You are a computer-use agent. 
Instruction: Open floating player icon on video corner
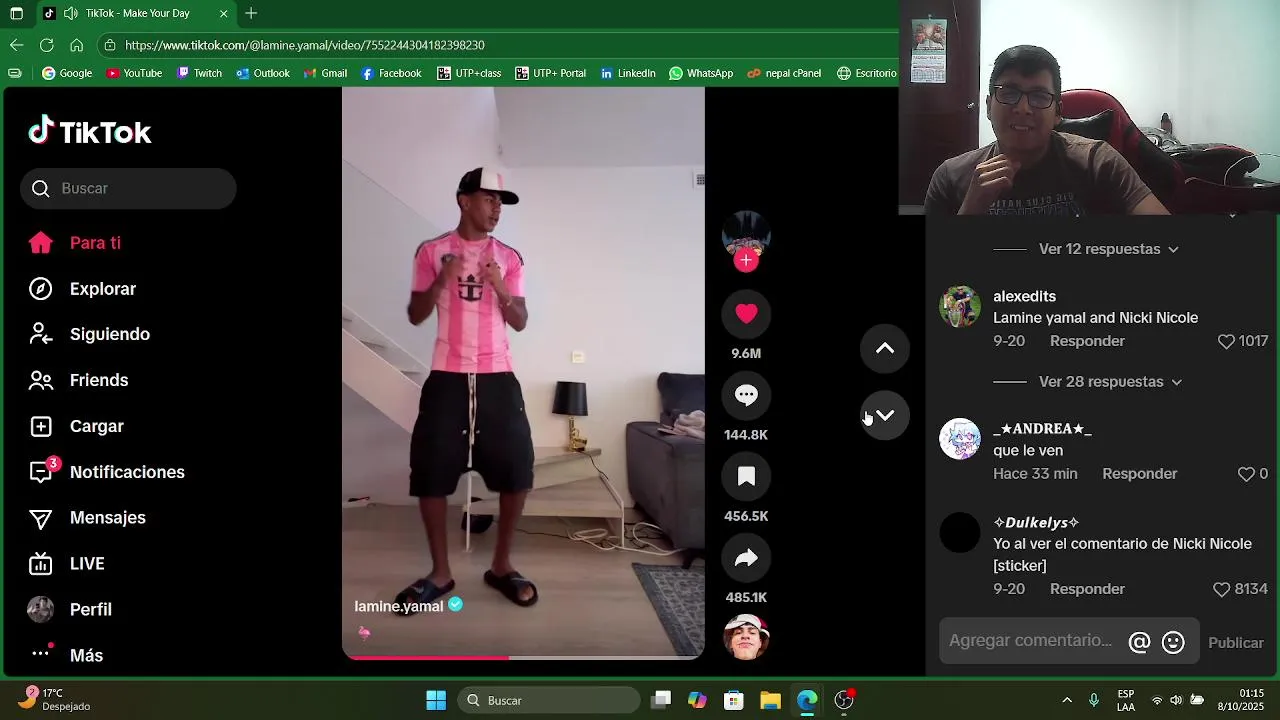point(700,180)
